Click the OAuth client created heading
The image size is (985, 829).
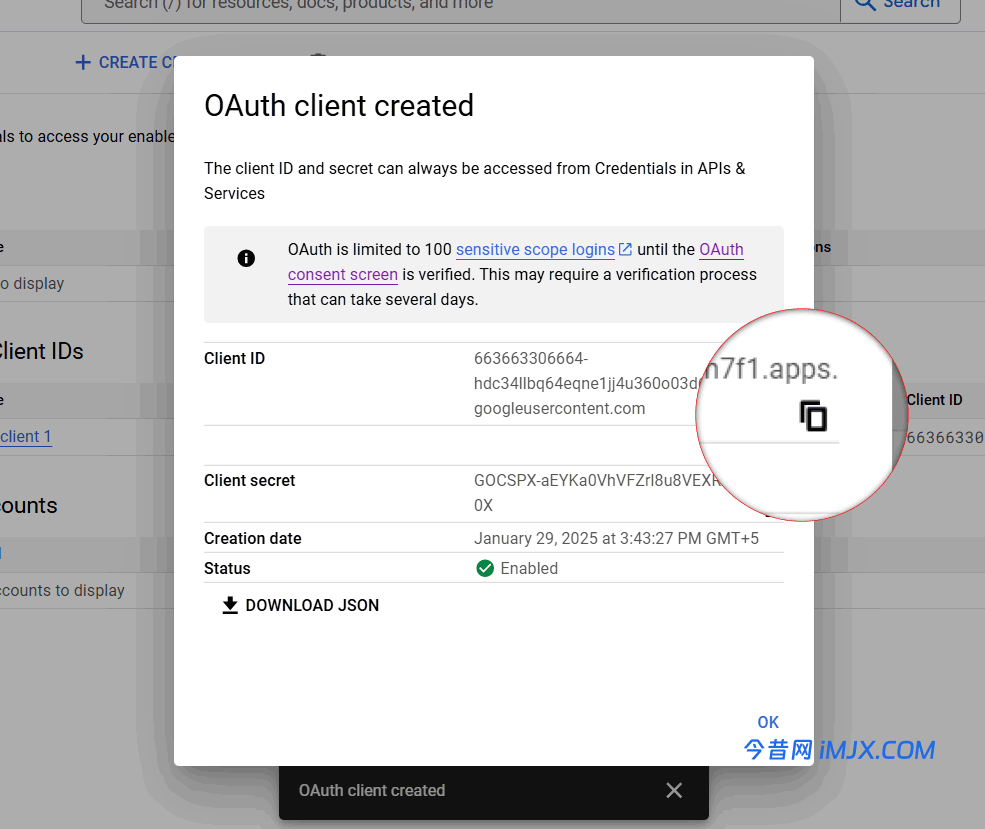[339, 106]
